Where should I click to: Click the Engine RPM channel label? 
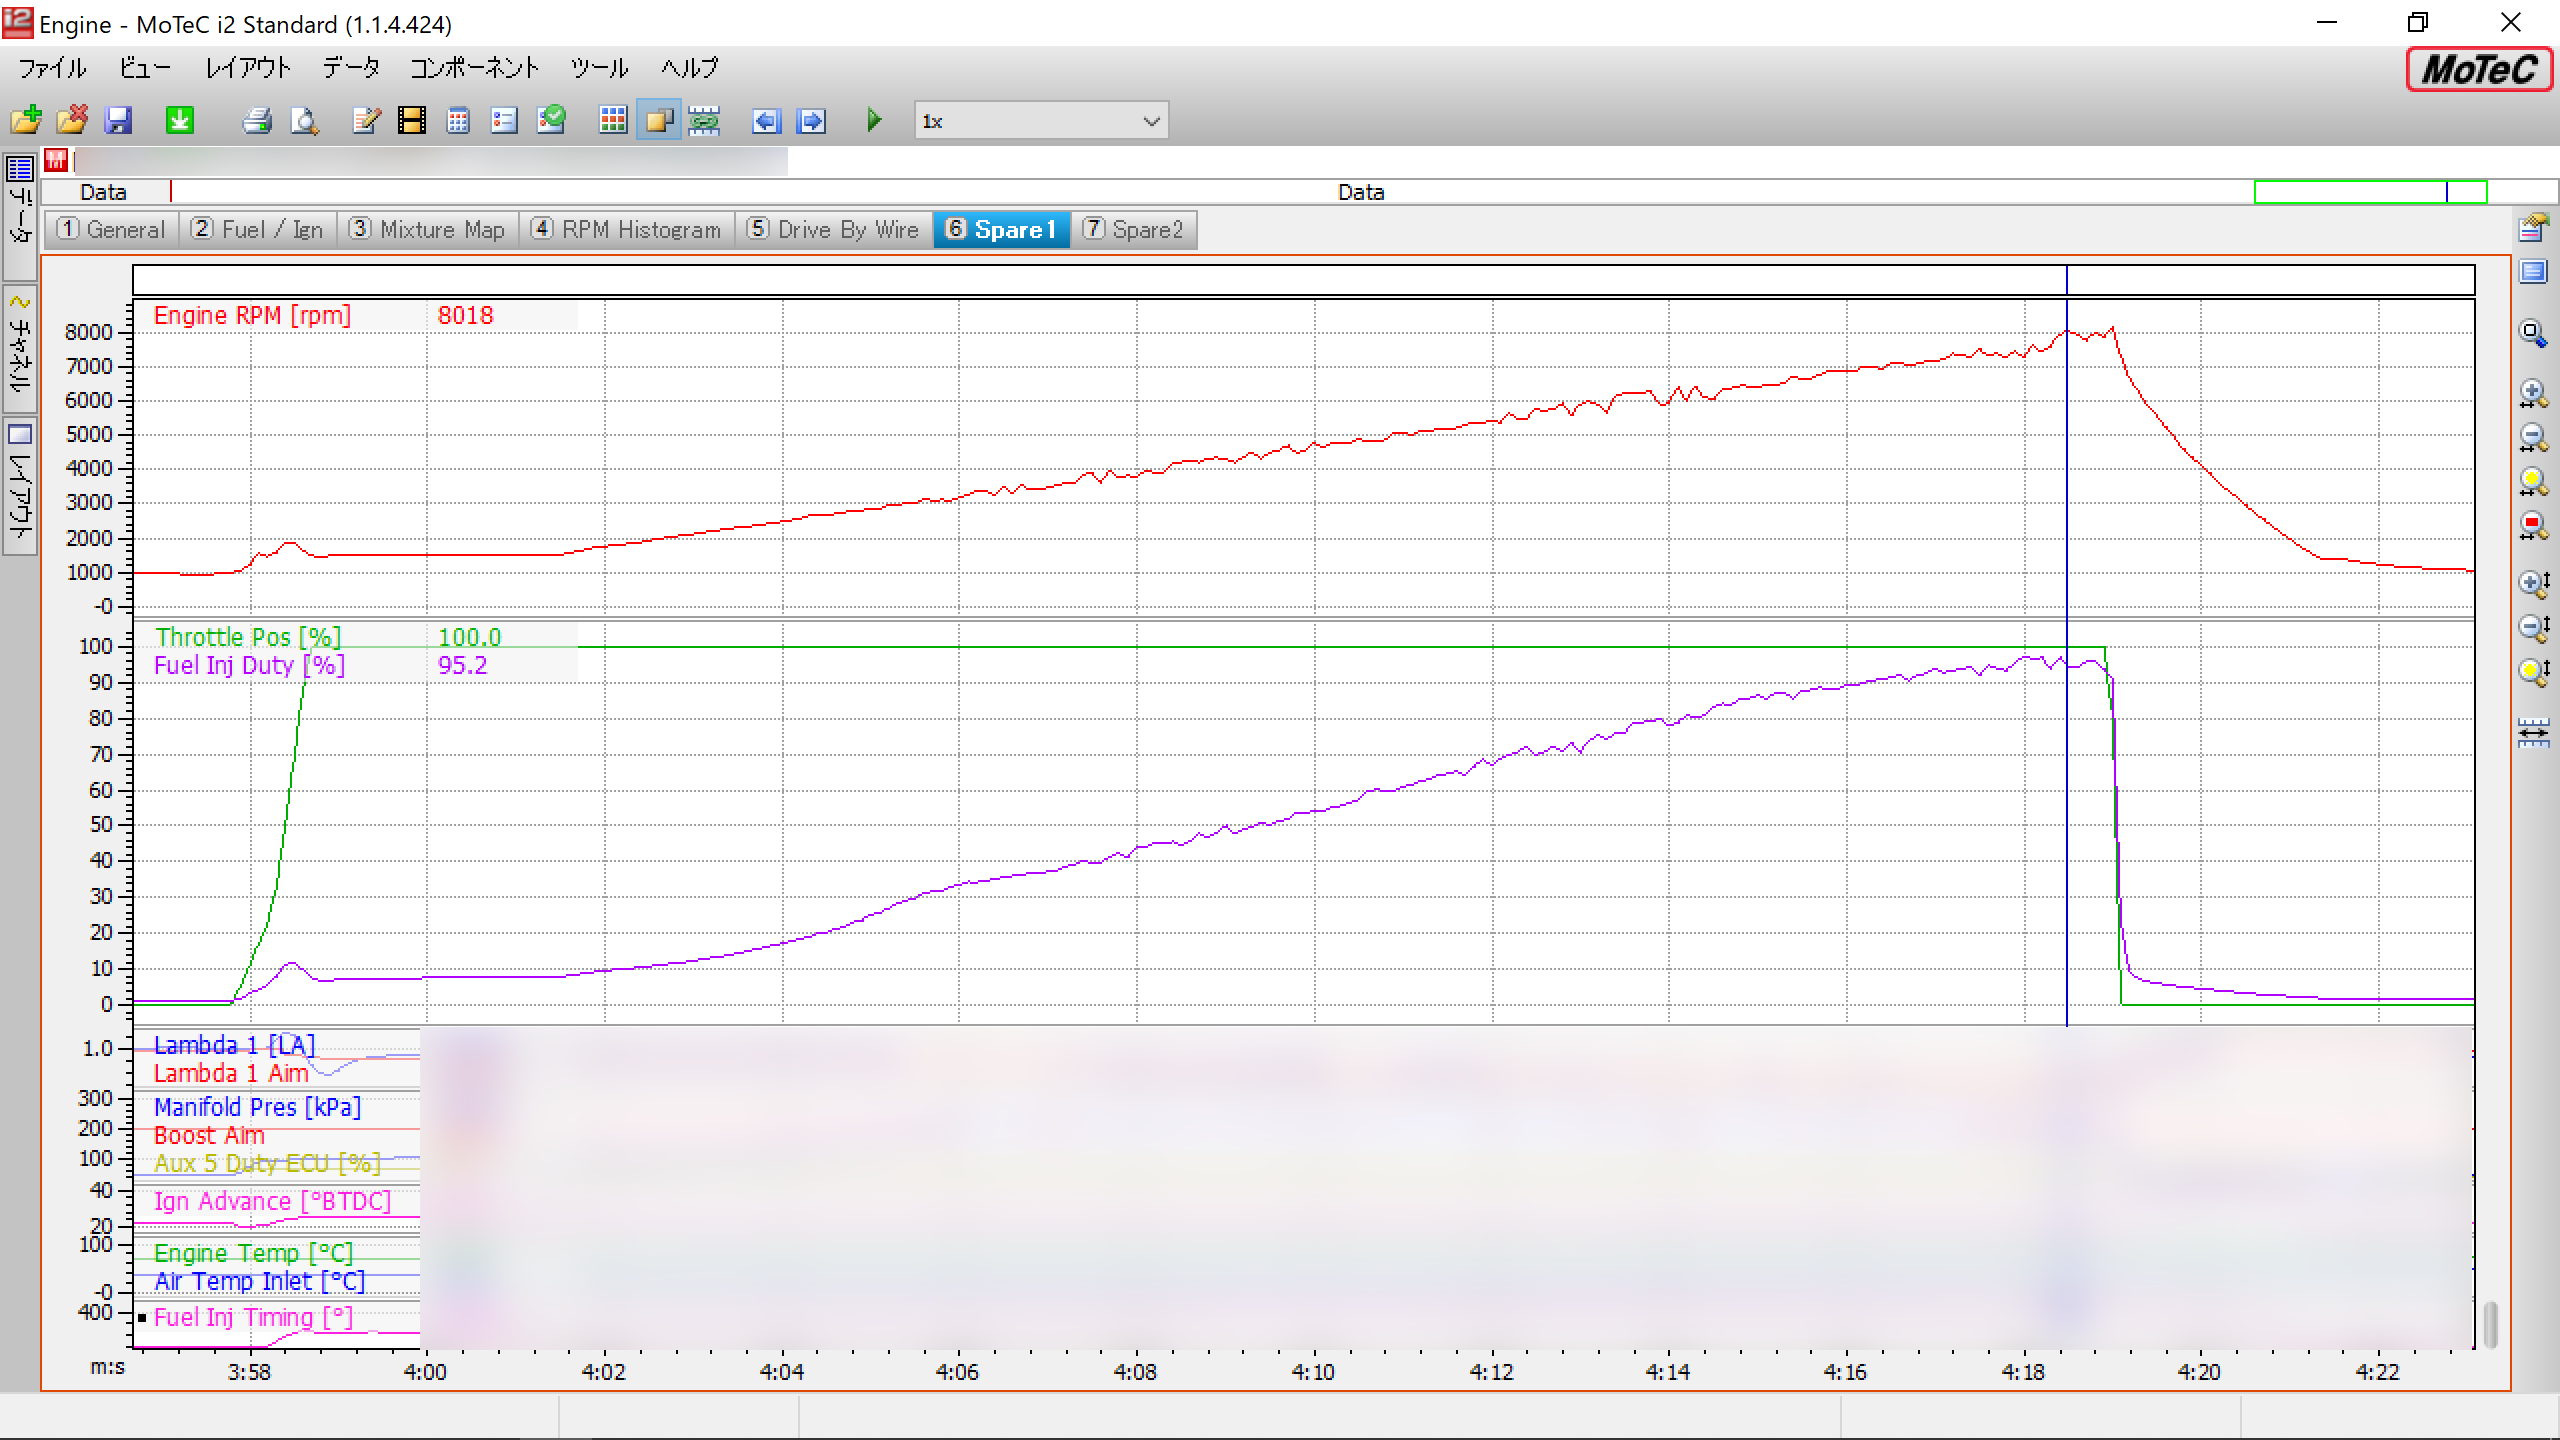252,316
